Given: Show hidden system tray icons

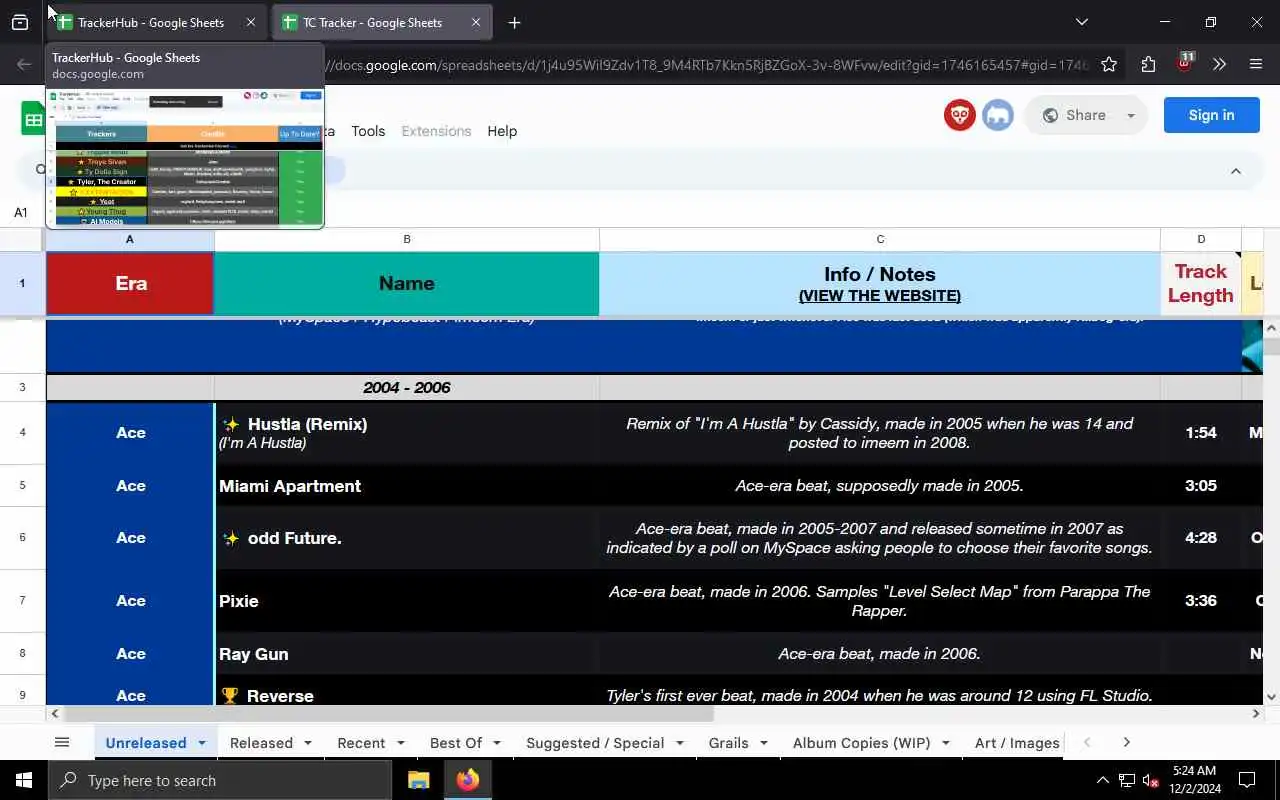Looking at the screenshot, I should point(1103,780).
